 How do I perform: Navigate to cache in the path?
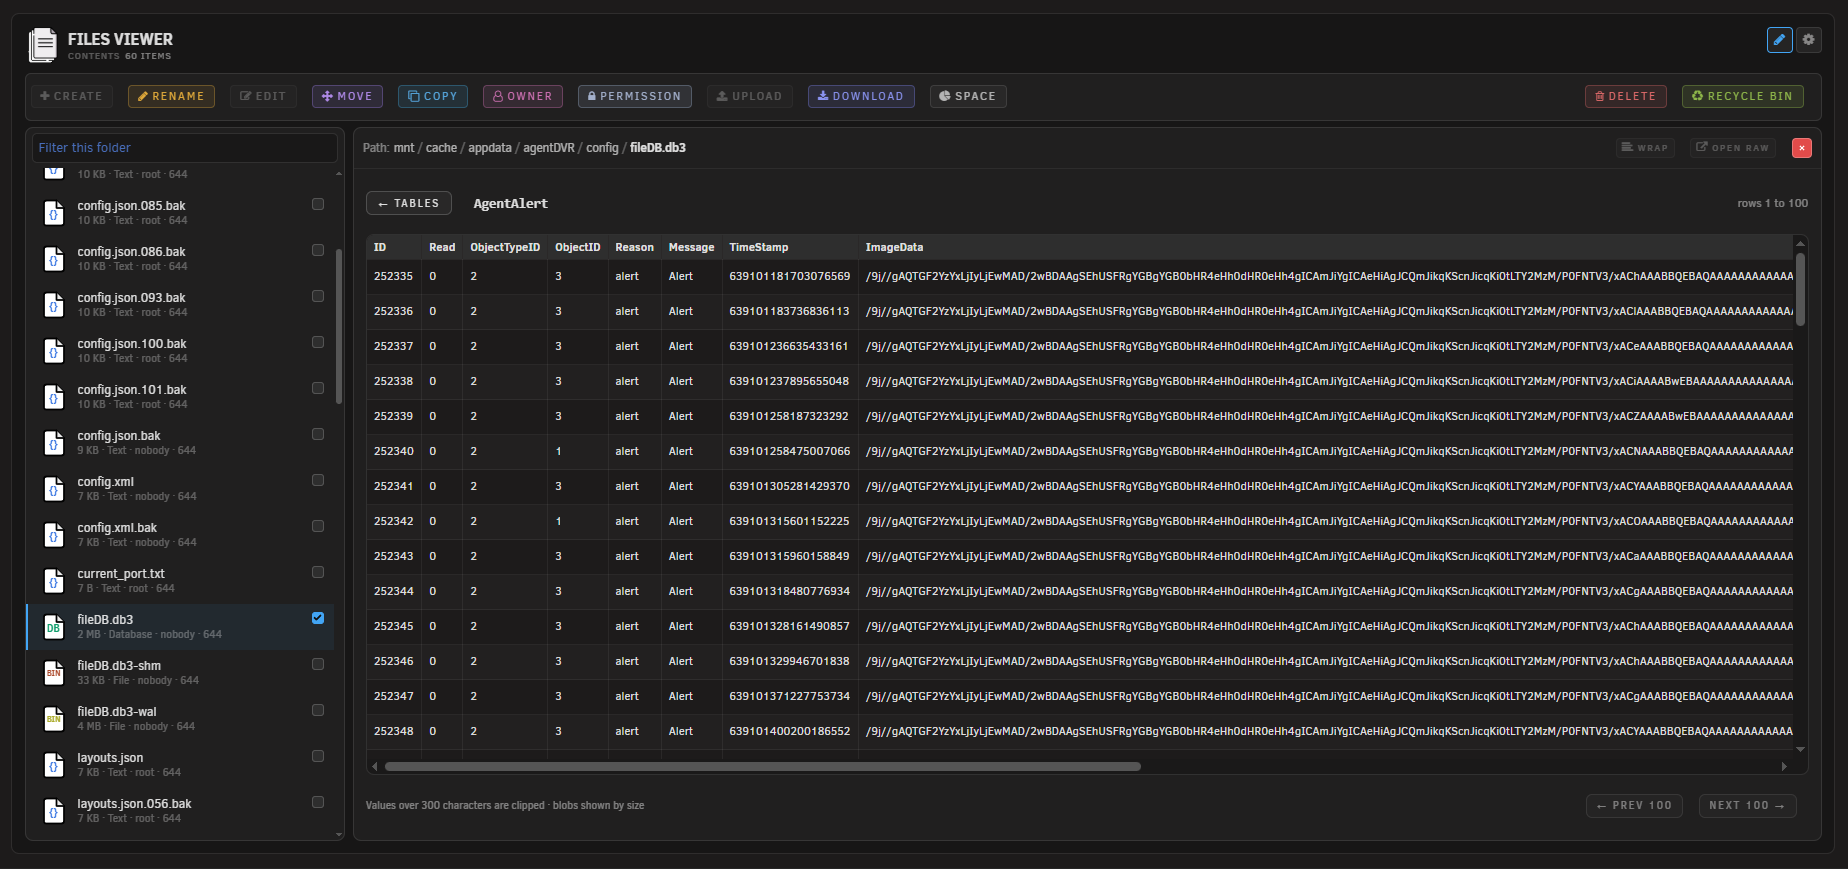[441, 148]
